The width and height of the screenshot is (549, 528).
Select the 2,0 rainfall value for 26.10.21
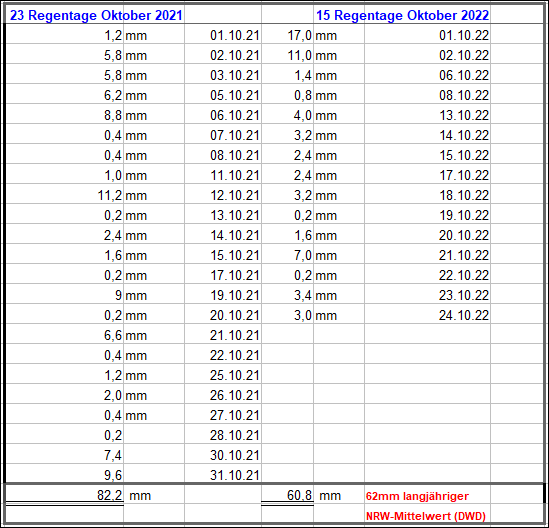[x=113, y=395]
